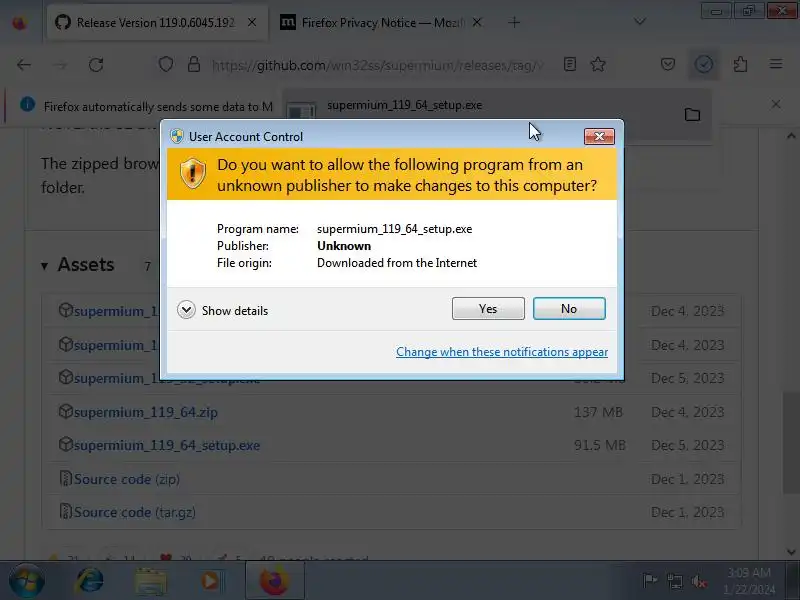Click muted volume tray icon
The width and height of the screenshot is (800, 600).
[x=698, y=581]
